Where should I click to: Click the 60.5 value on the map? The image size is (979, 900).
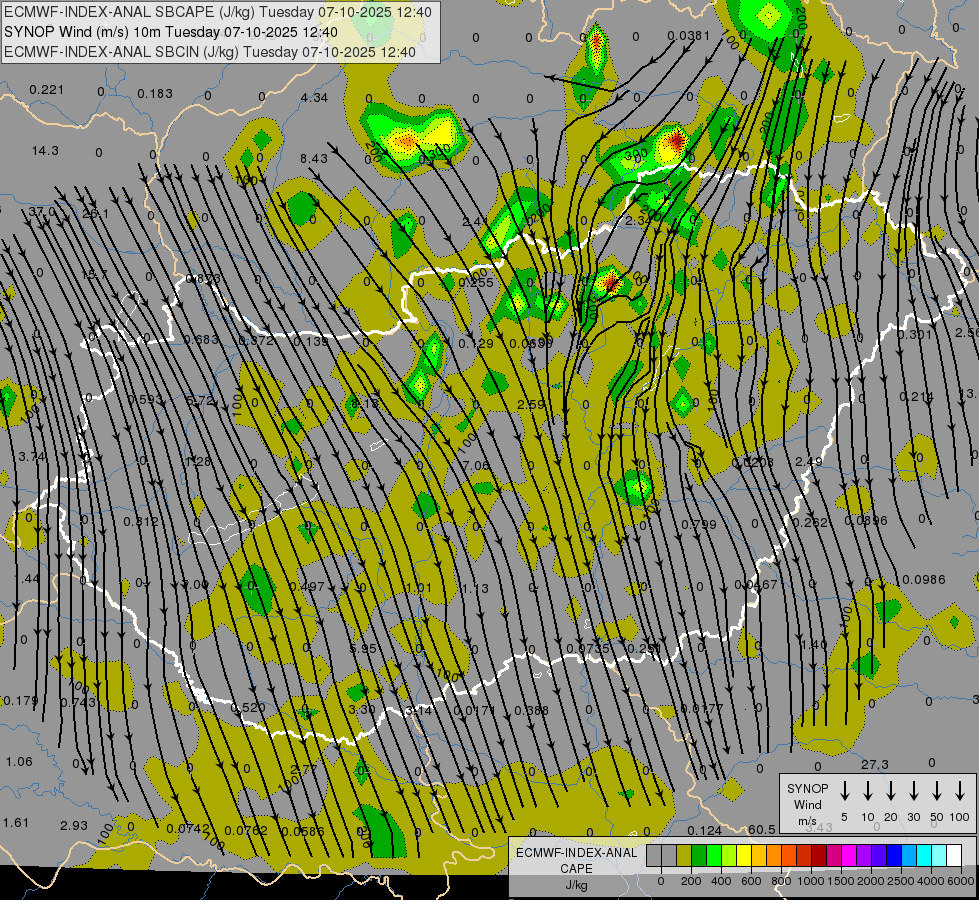761,830
